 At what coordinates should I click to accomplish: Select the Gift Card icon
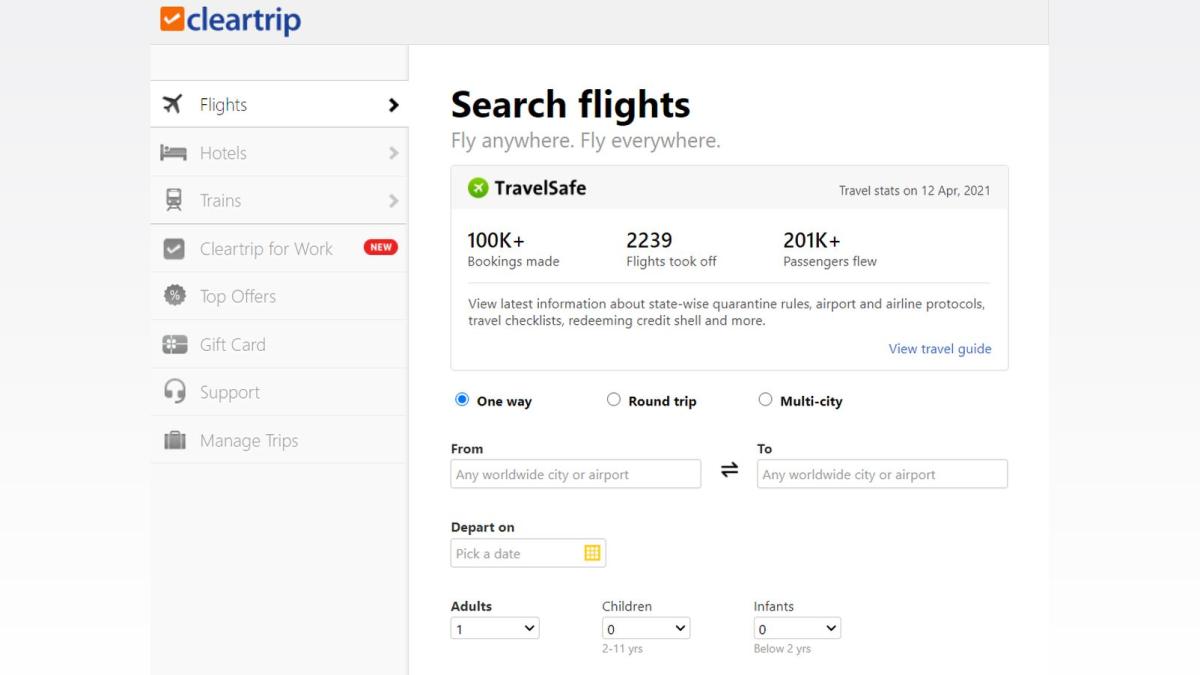(172, 344)
